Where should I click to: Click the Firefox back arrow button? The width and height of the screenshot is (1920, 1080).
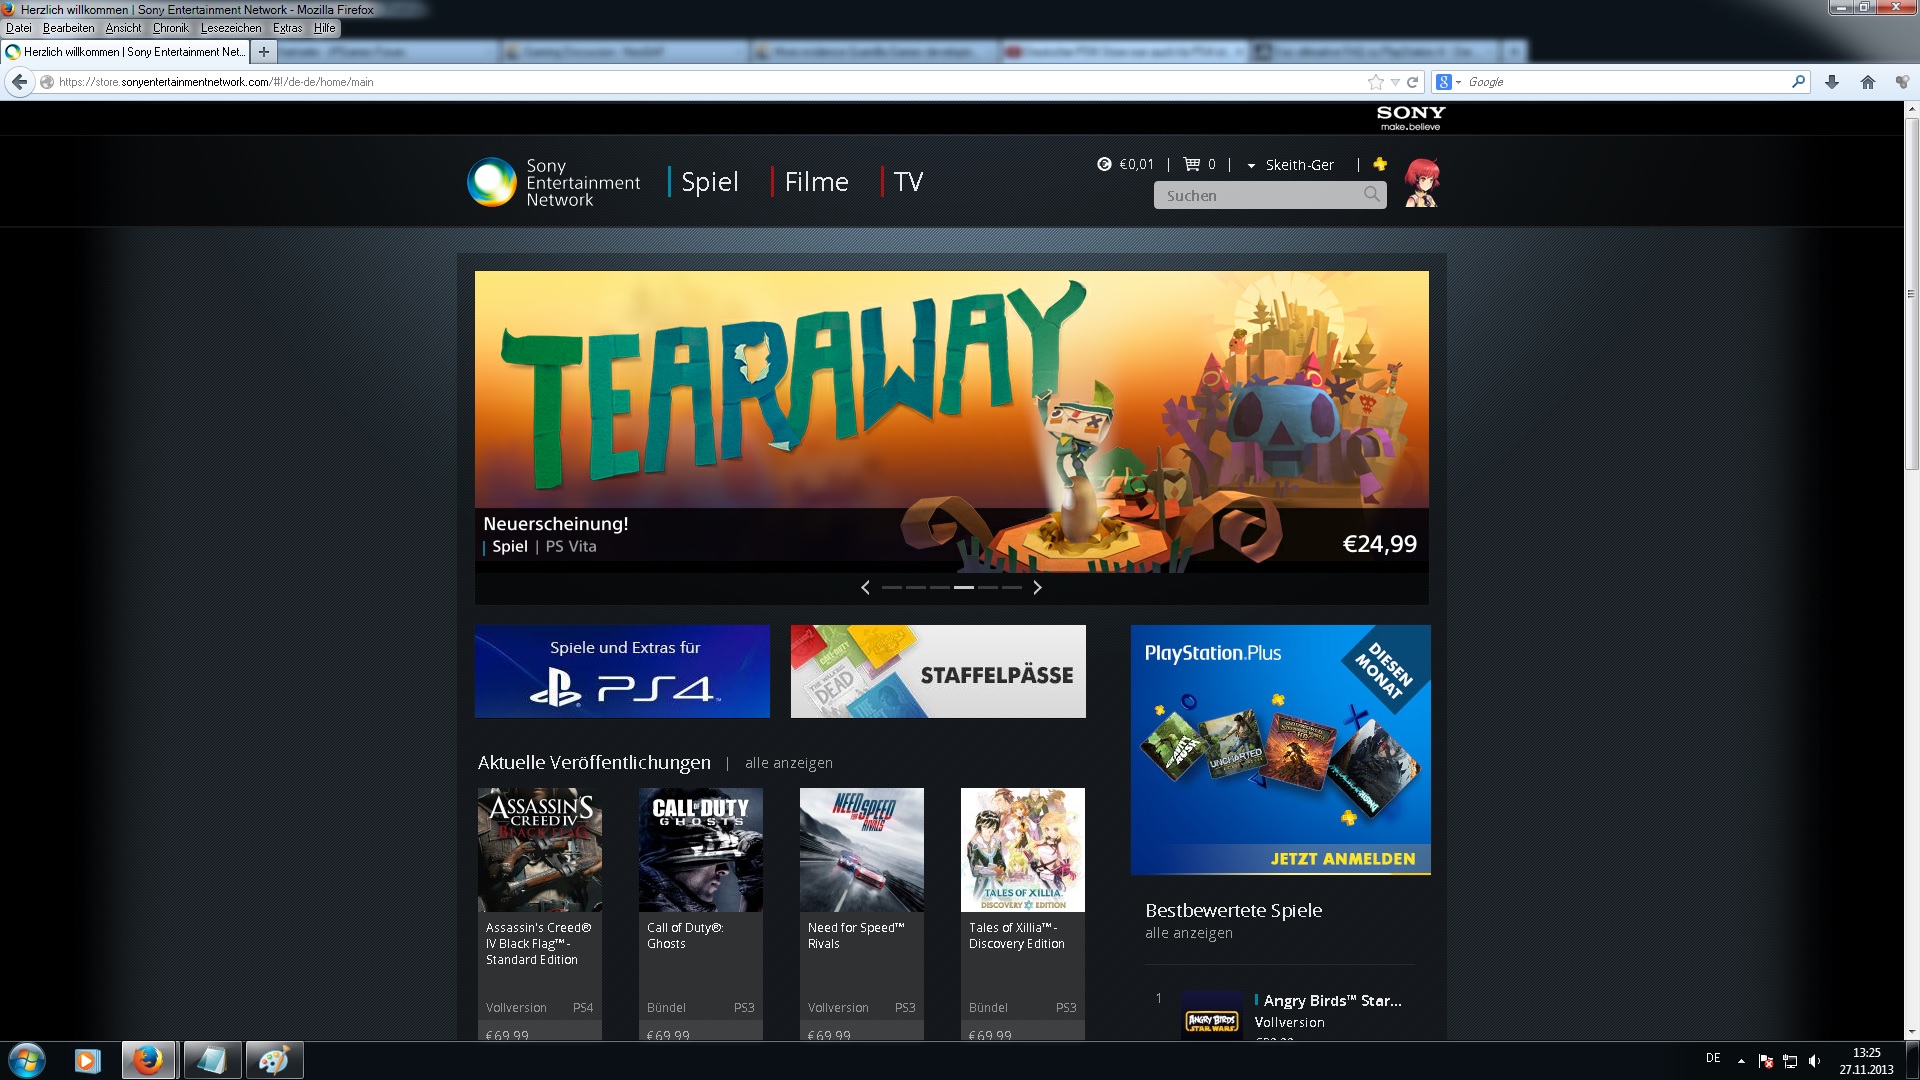pos(20,82)
